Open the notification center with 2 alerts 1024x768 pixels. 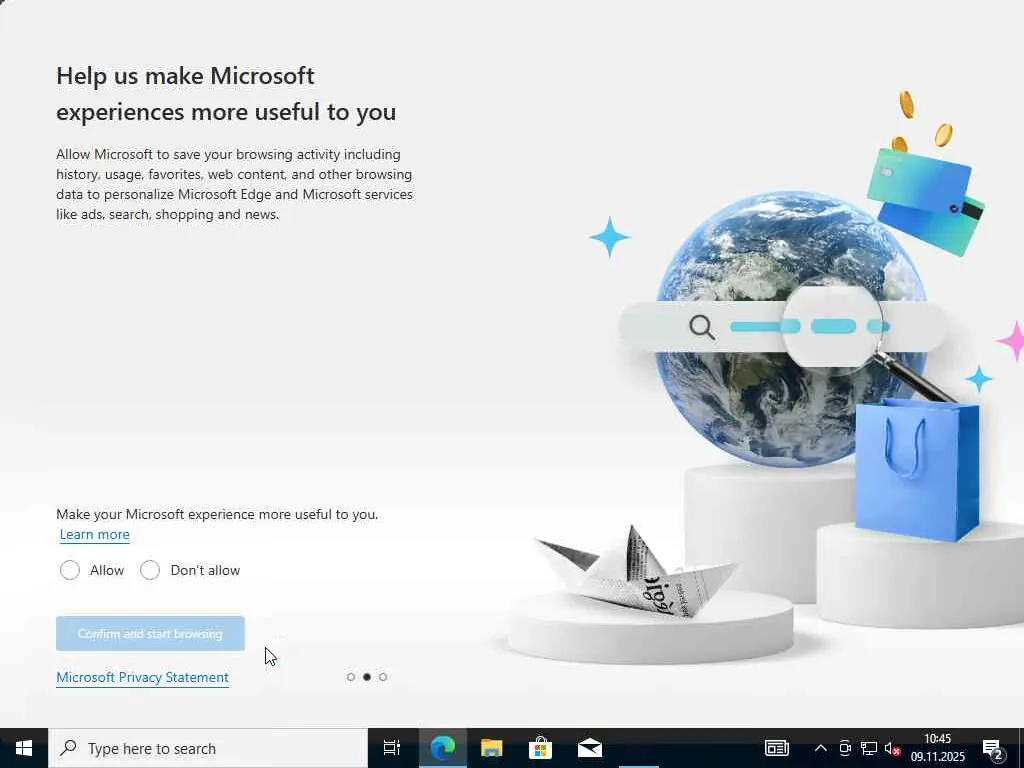(993, 748)
